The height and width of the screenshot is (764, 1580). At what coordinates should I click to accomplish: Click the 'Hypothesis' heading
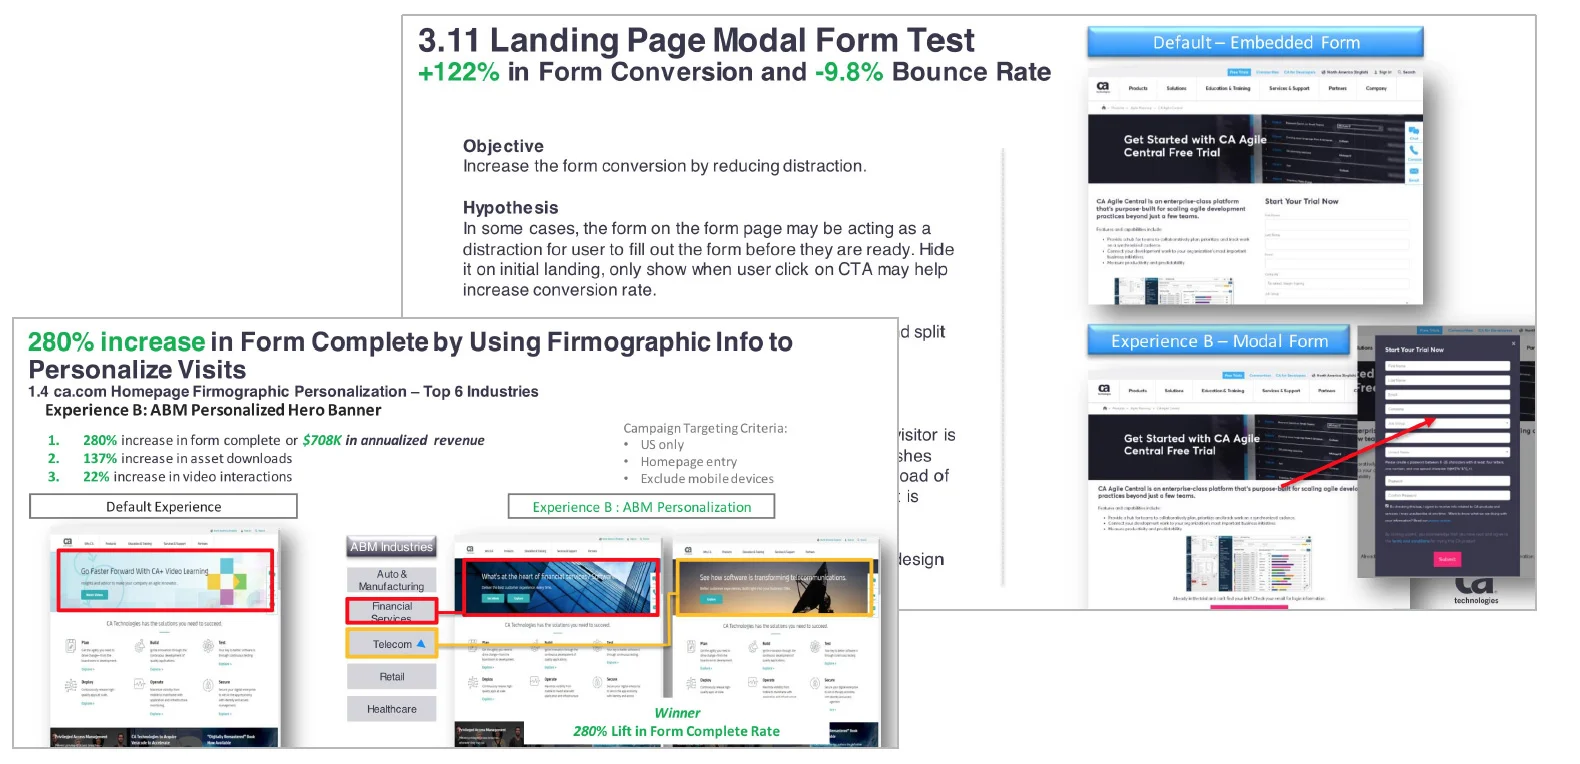[x=510, y=208]
